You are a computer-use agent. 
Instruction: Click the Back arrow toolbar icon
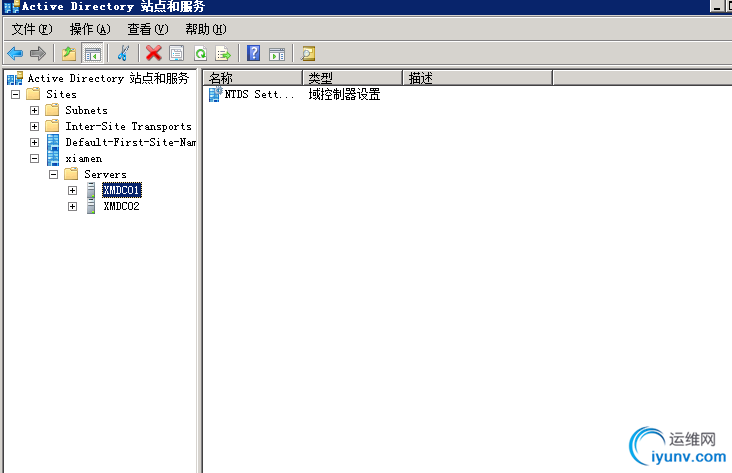(x=15, y=53)
